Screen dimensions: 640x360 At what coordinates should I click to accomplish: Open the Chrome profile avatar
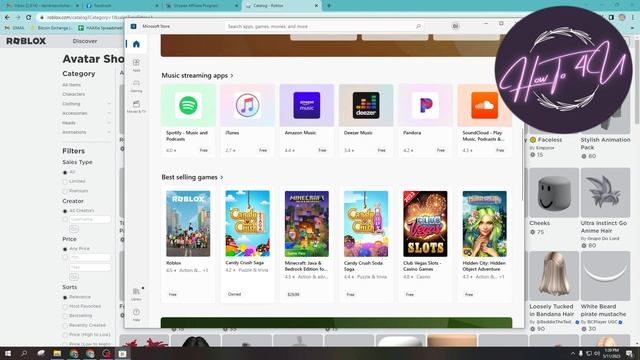(622, 17)
